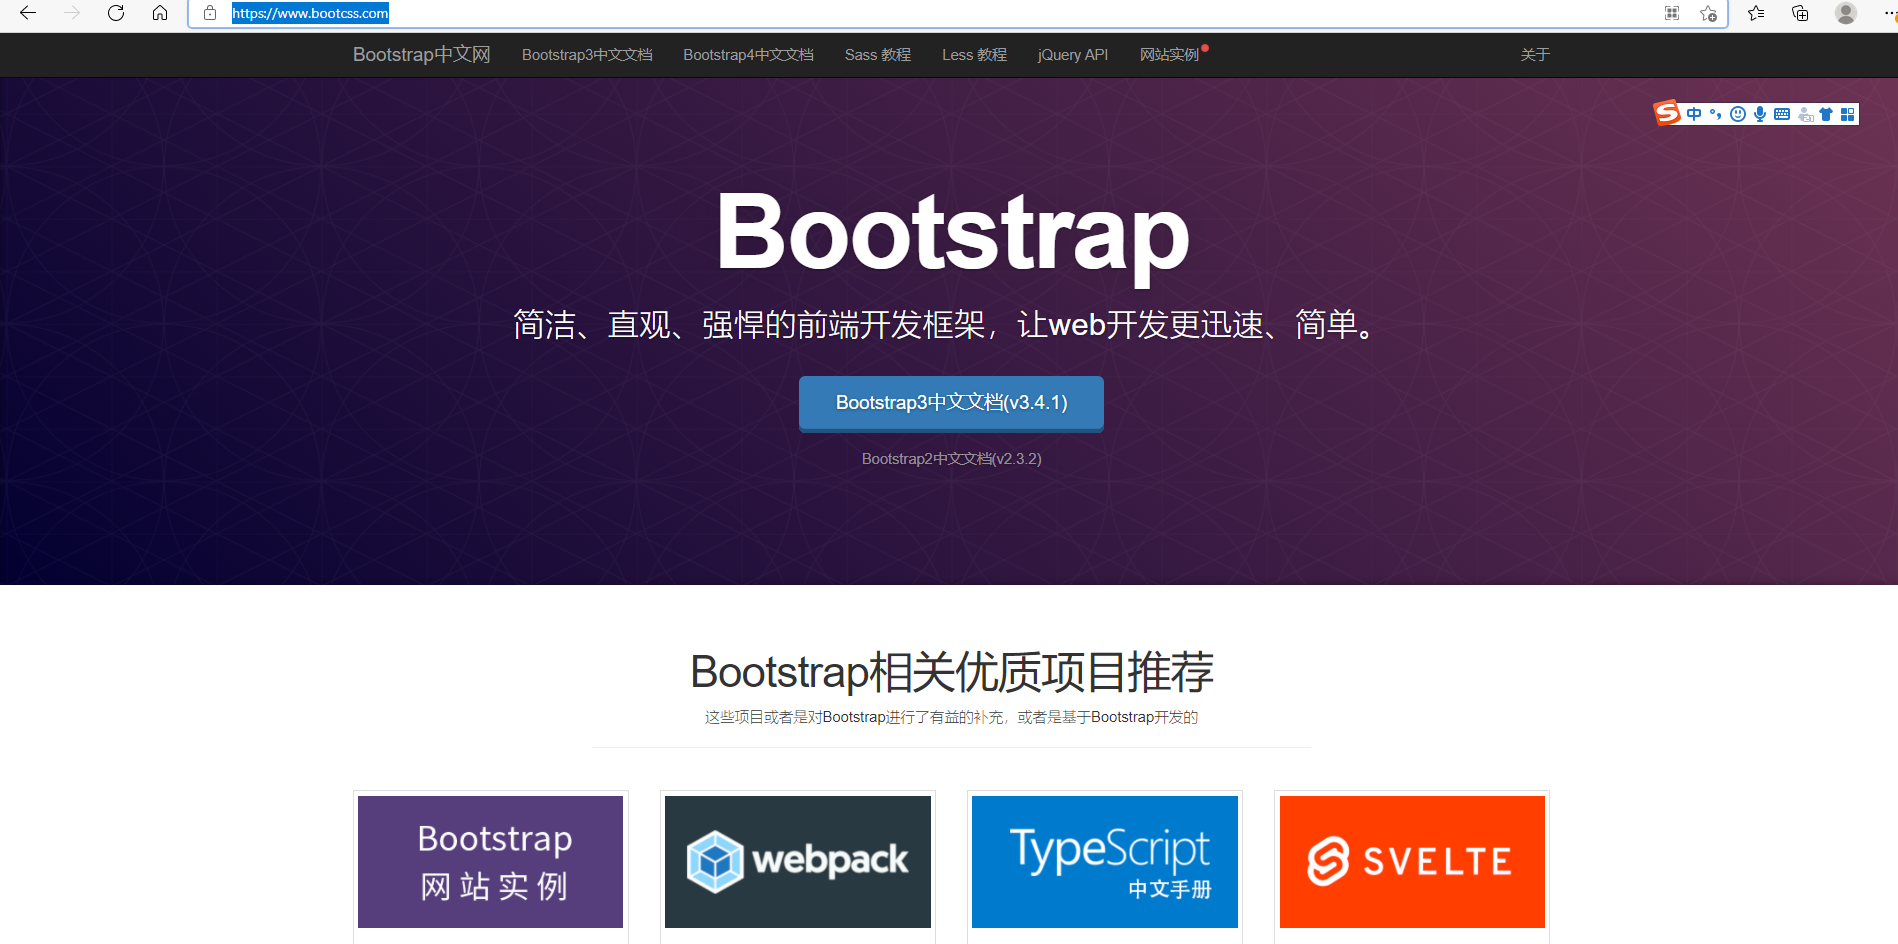Open Sogou skin shop shirt icon
The height and width of the screenshot is (944, 1898).
point(1826,113)
